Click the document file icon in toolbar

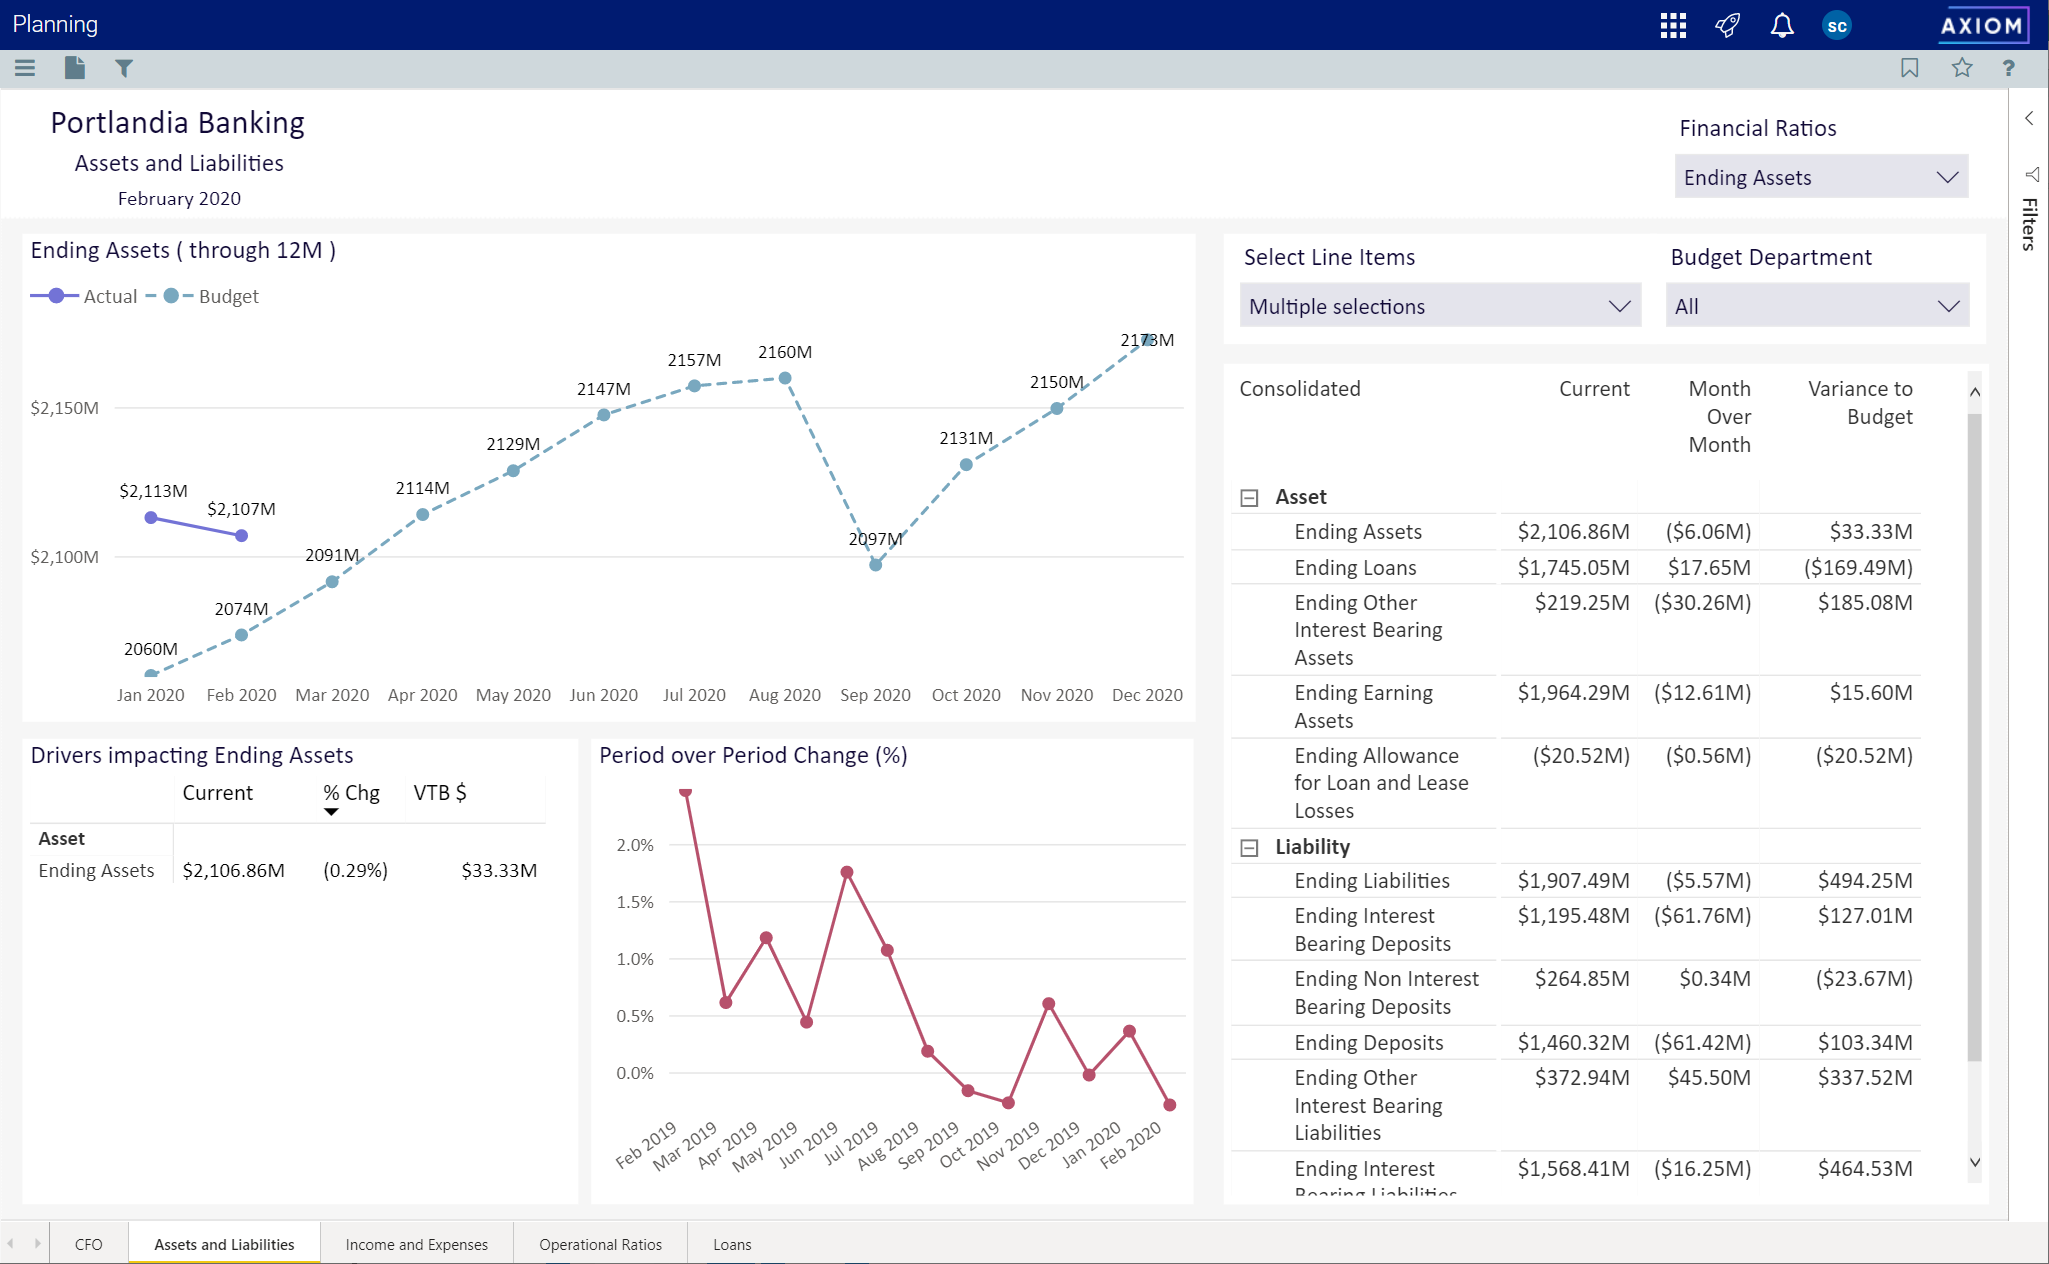[x=75, y=68]
